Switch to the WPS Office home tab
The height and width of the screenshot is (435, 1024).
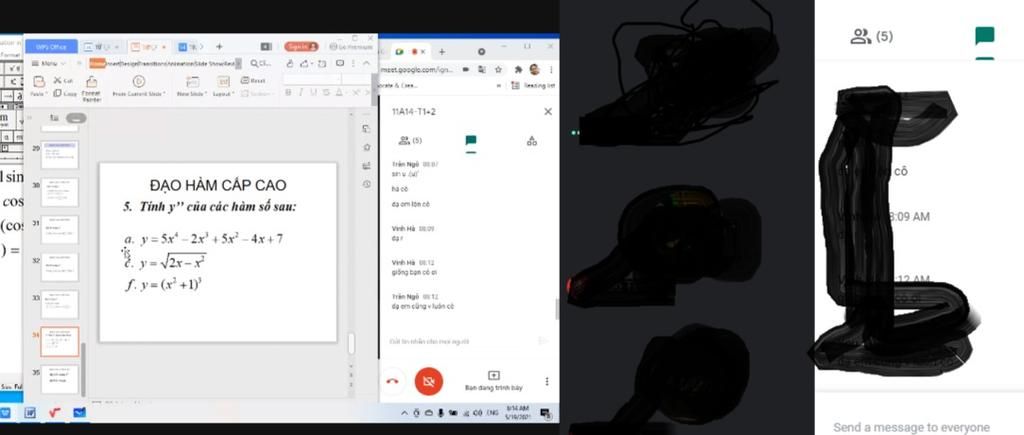(x=51, y=47)
